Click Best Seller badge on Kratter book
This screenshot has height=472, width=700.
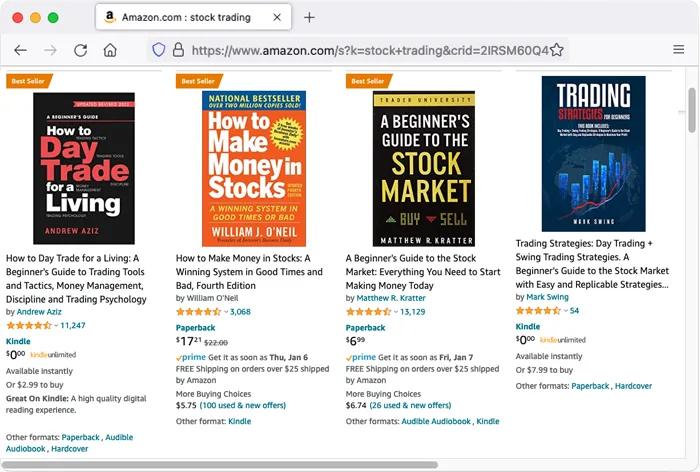pyautogui.click(x=368, y=81)
